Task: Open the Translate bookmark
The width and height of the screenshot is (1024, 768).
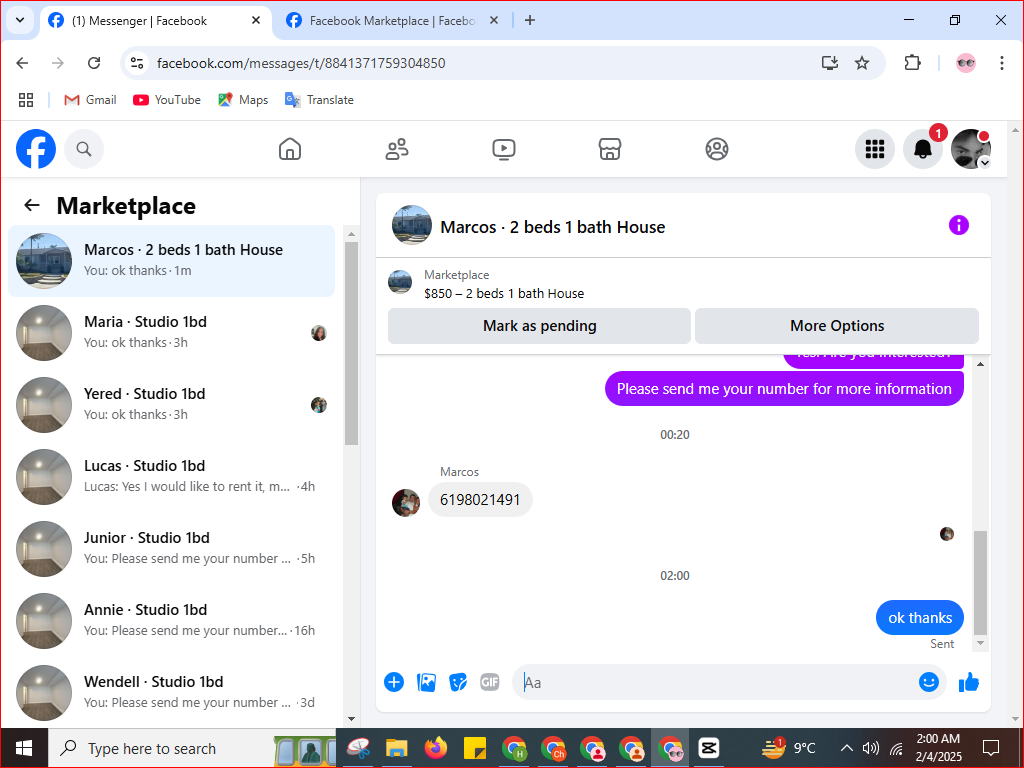Action: (x=319, y=100)
